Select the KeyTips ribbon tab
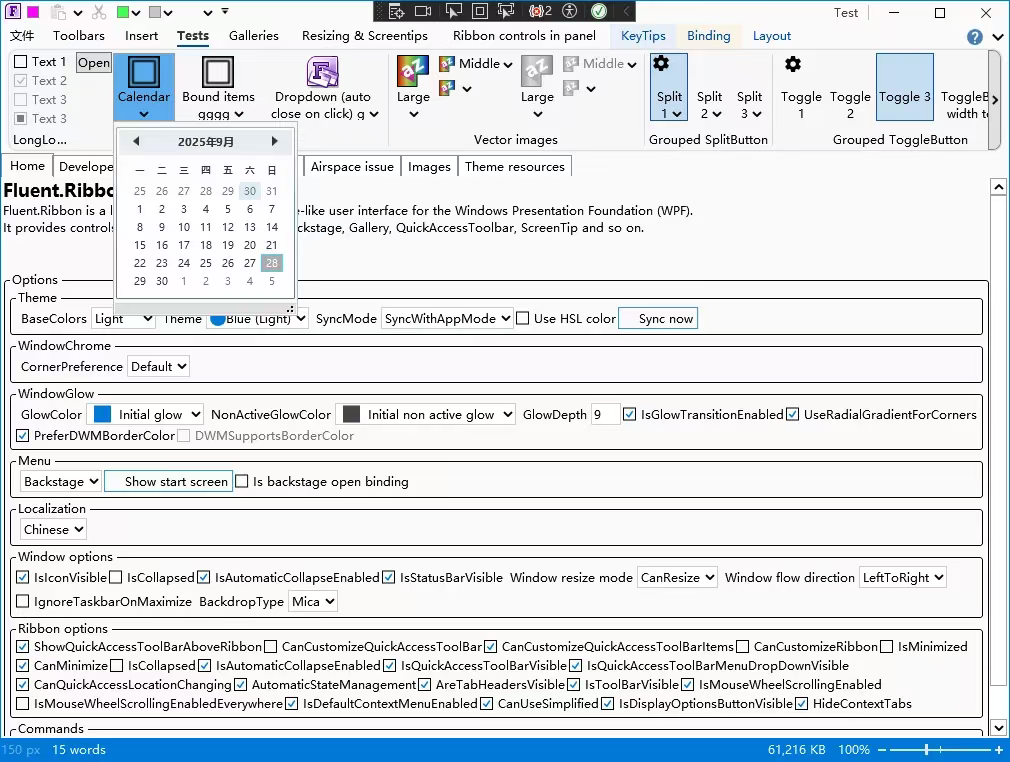Viewport: 1010px width, 762px height. [643, 35]
